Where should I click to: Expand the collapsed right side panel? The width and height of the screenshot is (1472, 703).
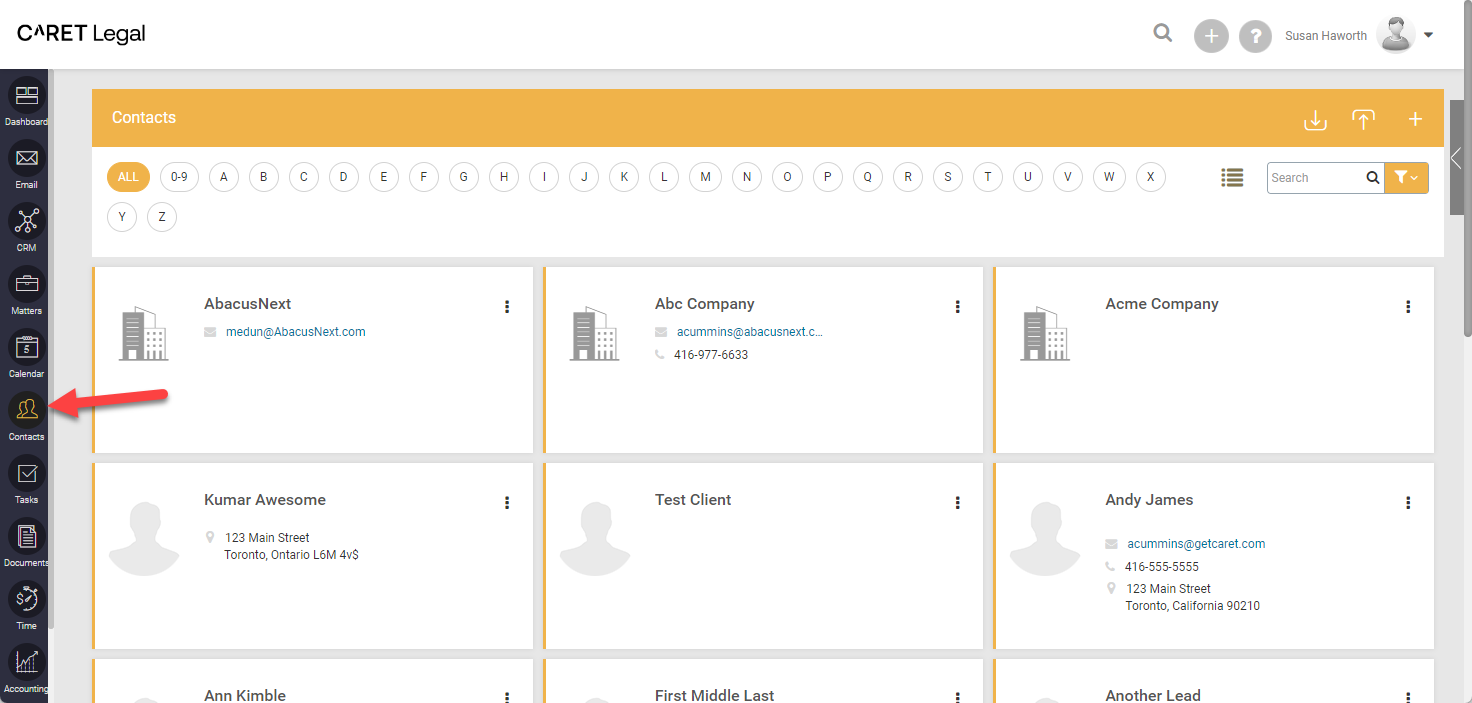point(1456,157)
